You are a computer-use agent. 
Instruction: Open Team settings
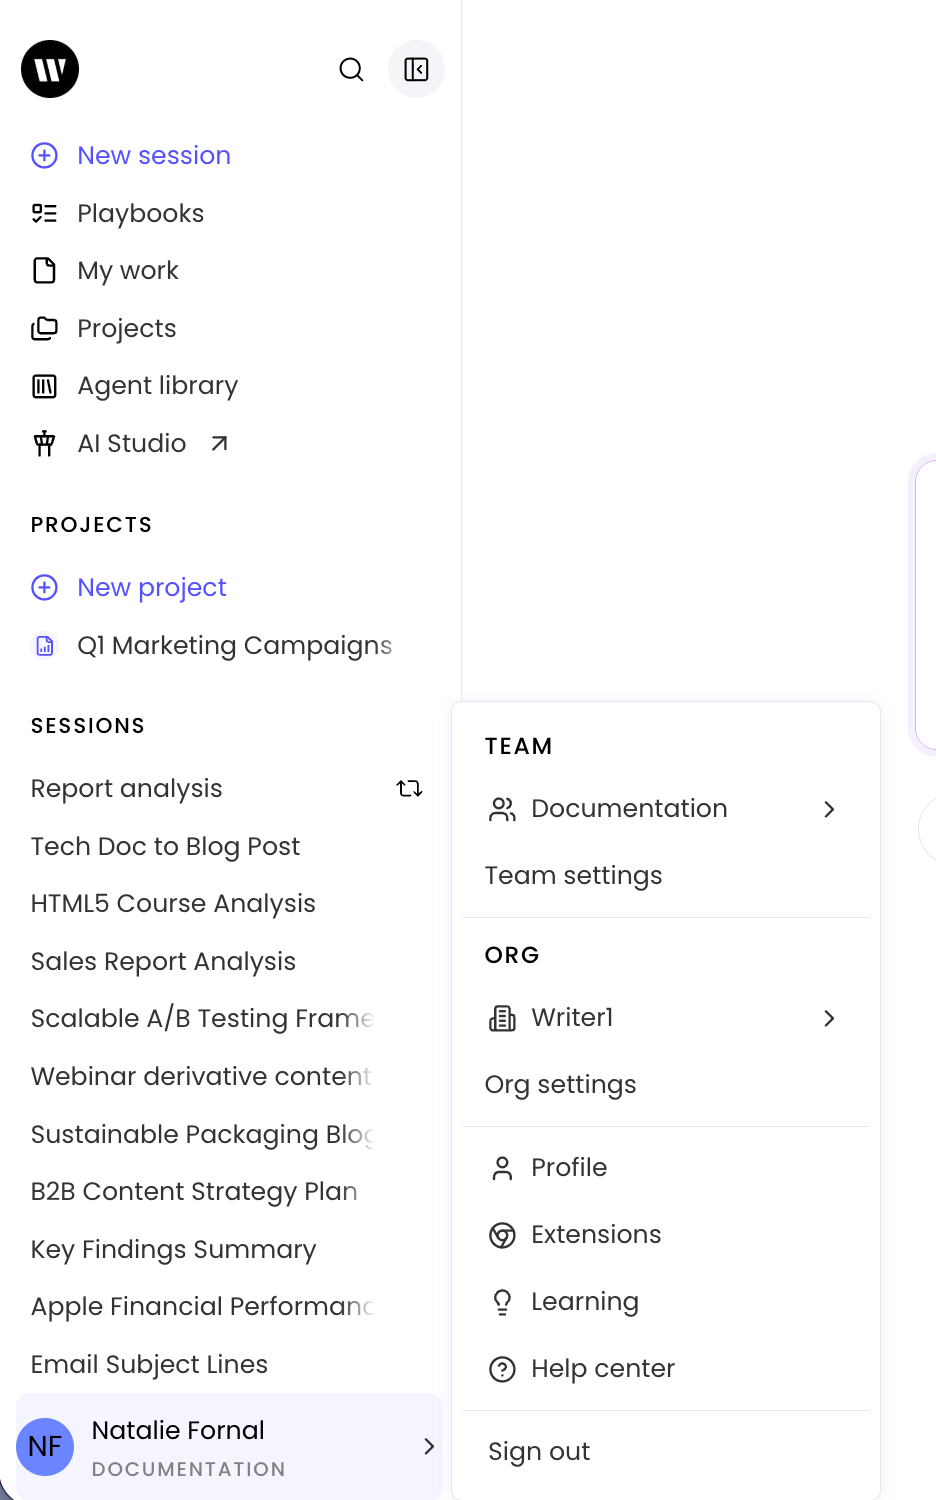tap(574, 875)
